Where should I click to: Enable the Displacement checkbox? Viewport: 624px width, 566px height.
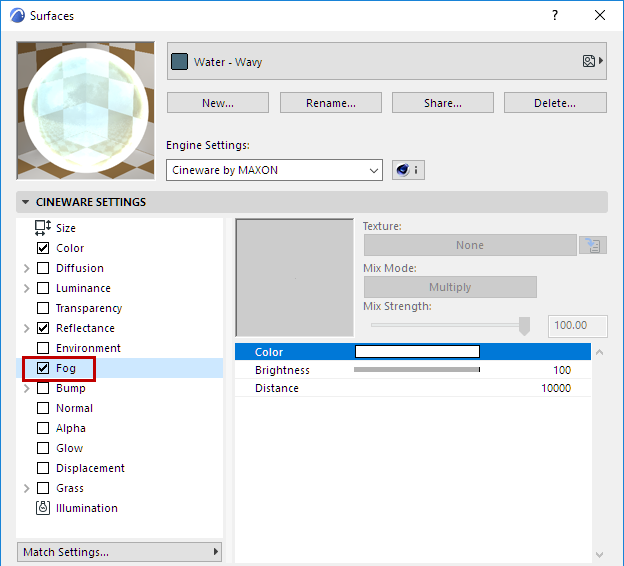(x=43, y=468)
